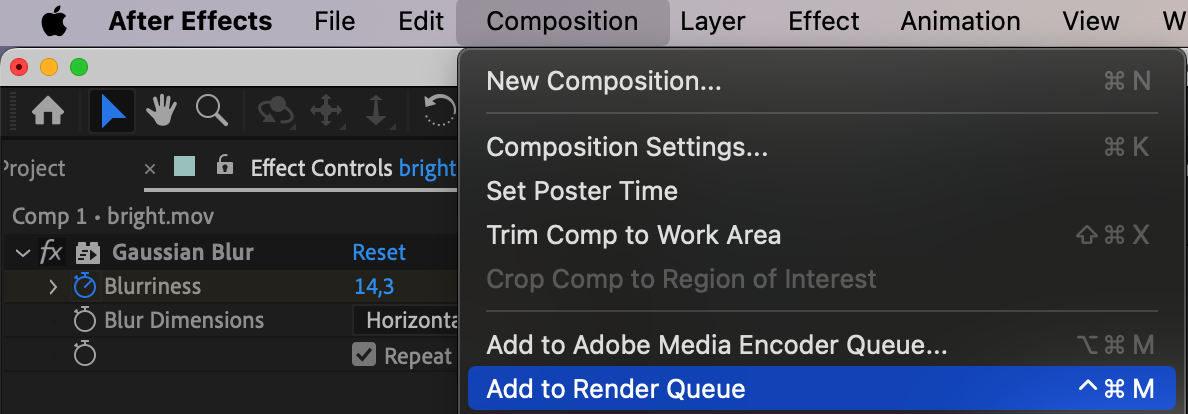Uncheck the Repeat edge pixels checkbox
This screenshot has width=1188, height=414.
(x=364, y=354)
